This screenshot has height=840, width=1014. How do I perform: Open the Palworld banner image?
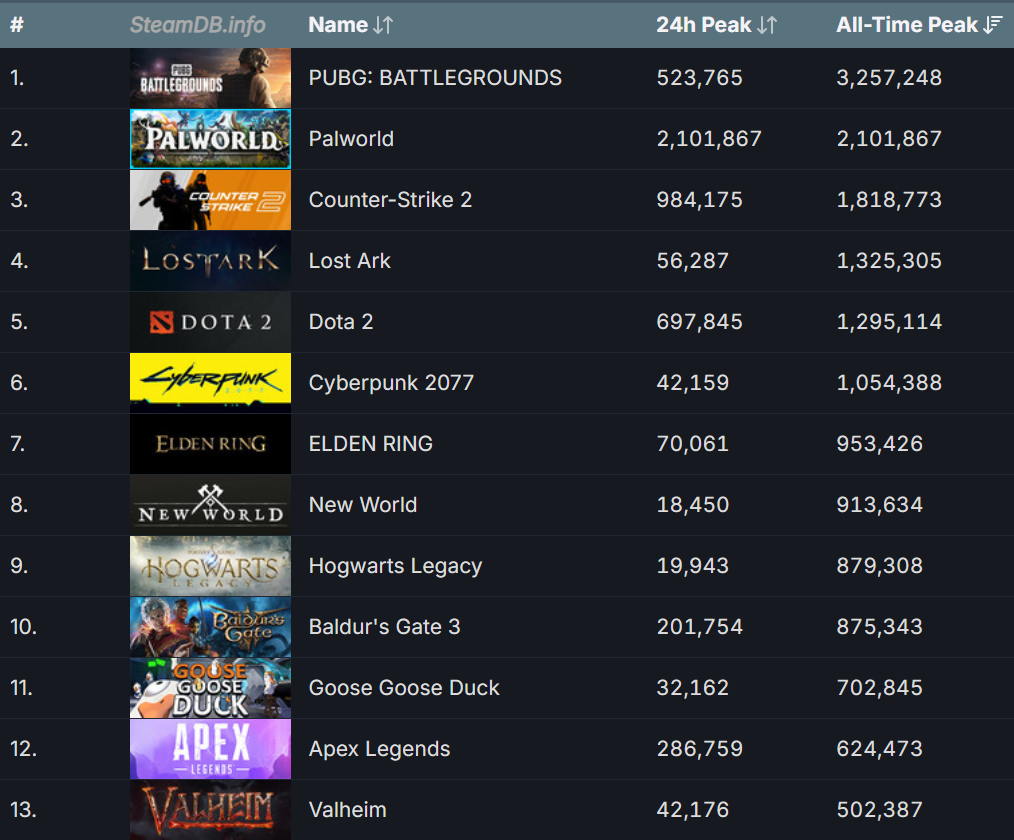tap(210, 138)
